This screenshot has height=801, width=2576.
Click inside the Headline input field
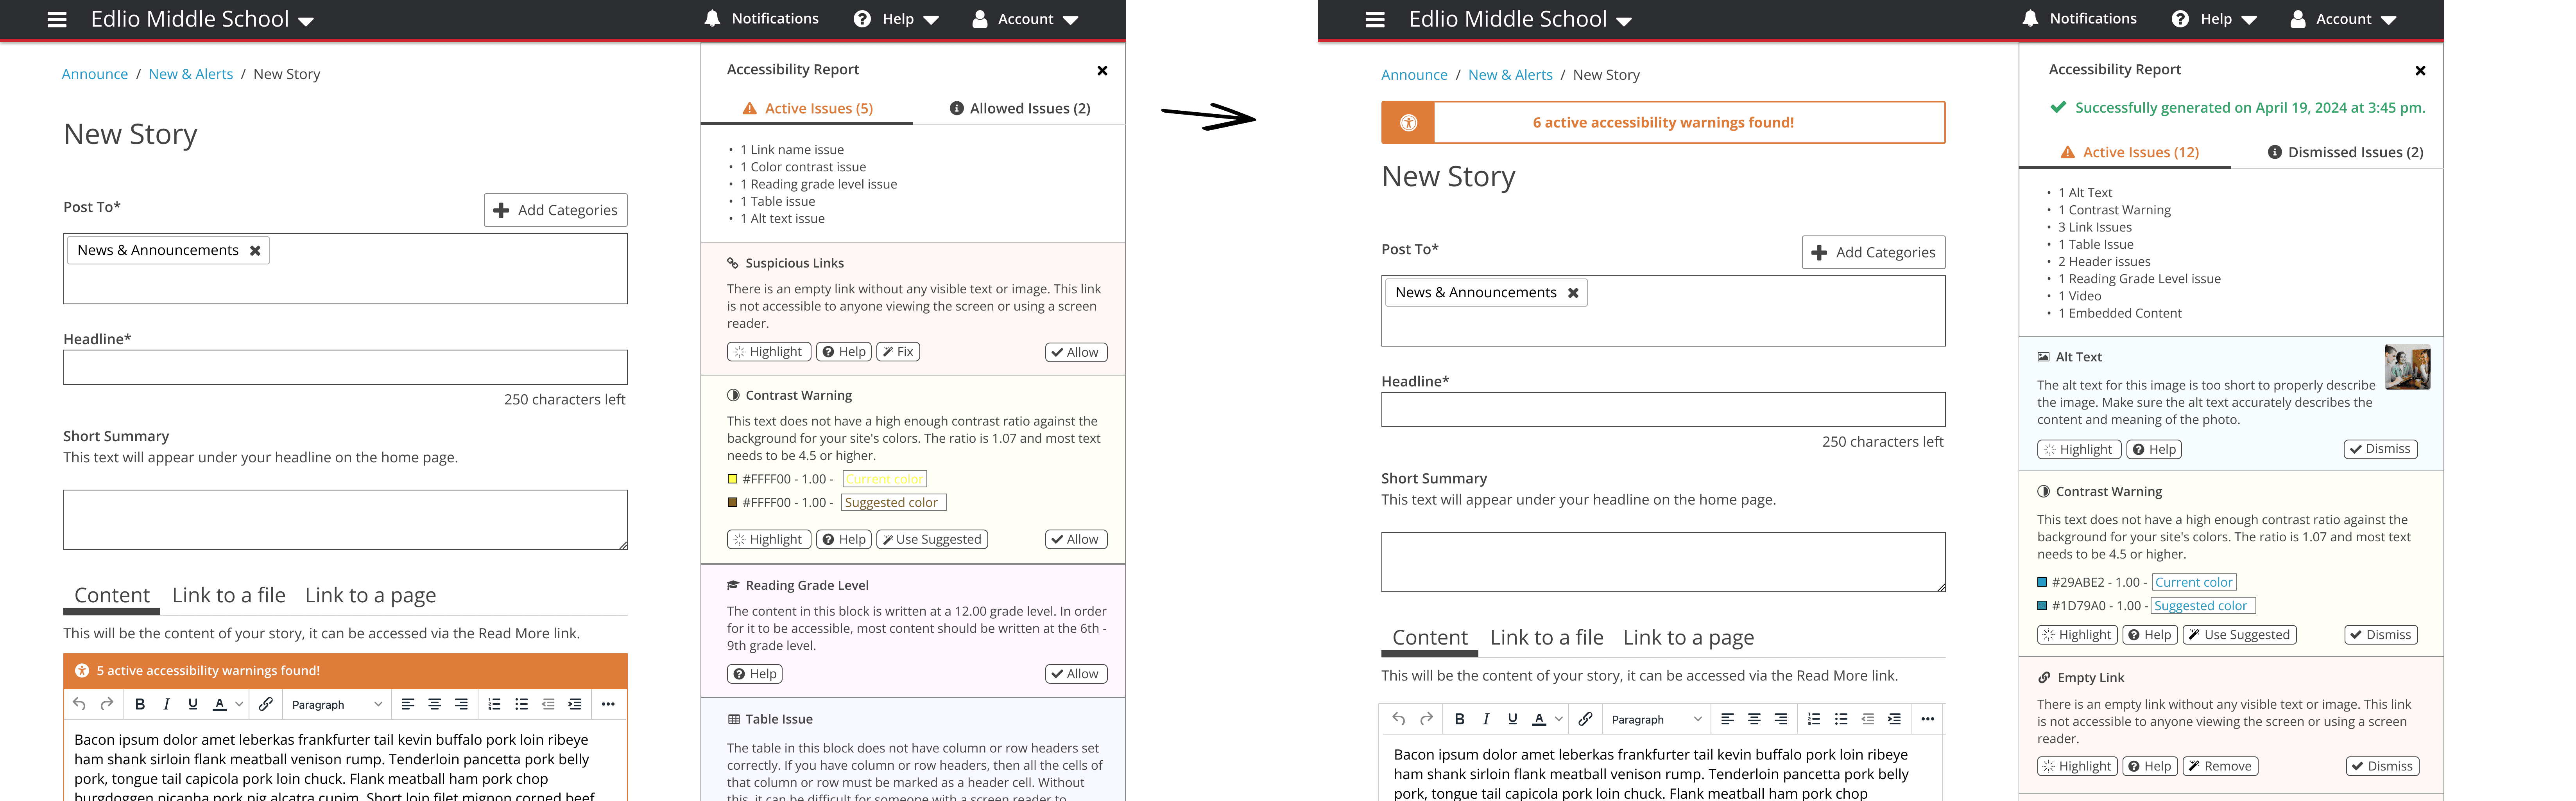[345, 367]
